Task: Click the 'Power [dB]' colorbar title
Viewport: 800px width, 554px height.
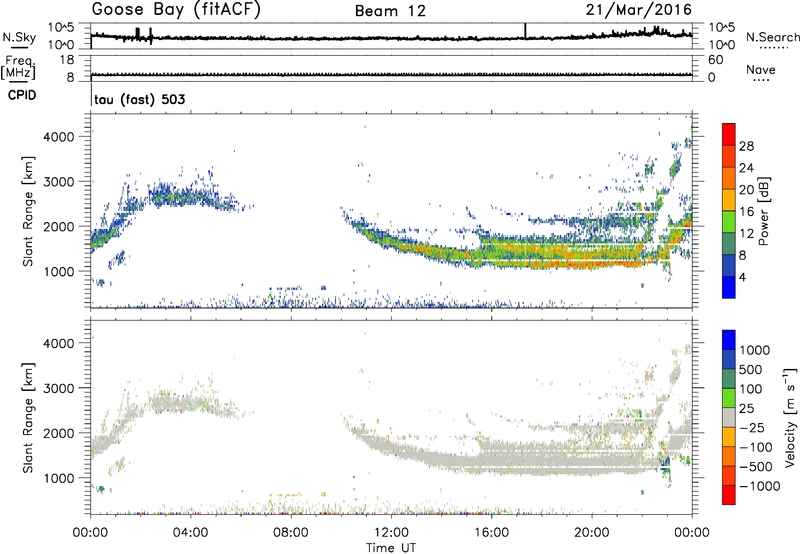Action: click(x=763, y=211)
